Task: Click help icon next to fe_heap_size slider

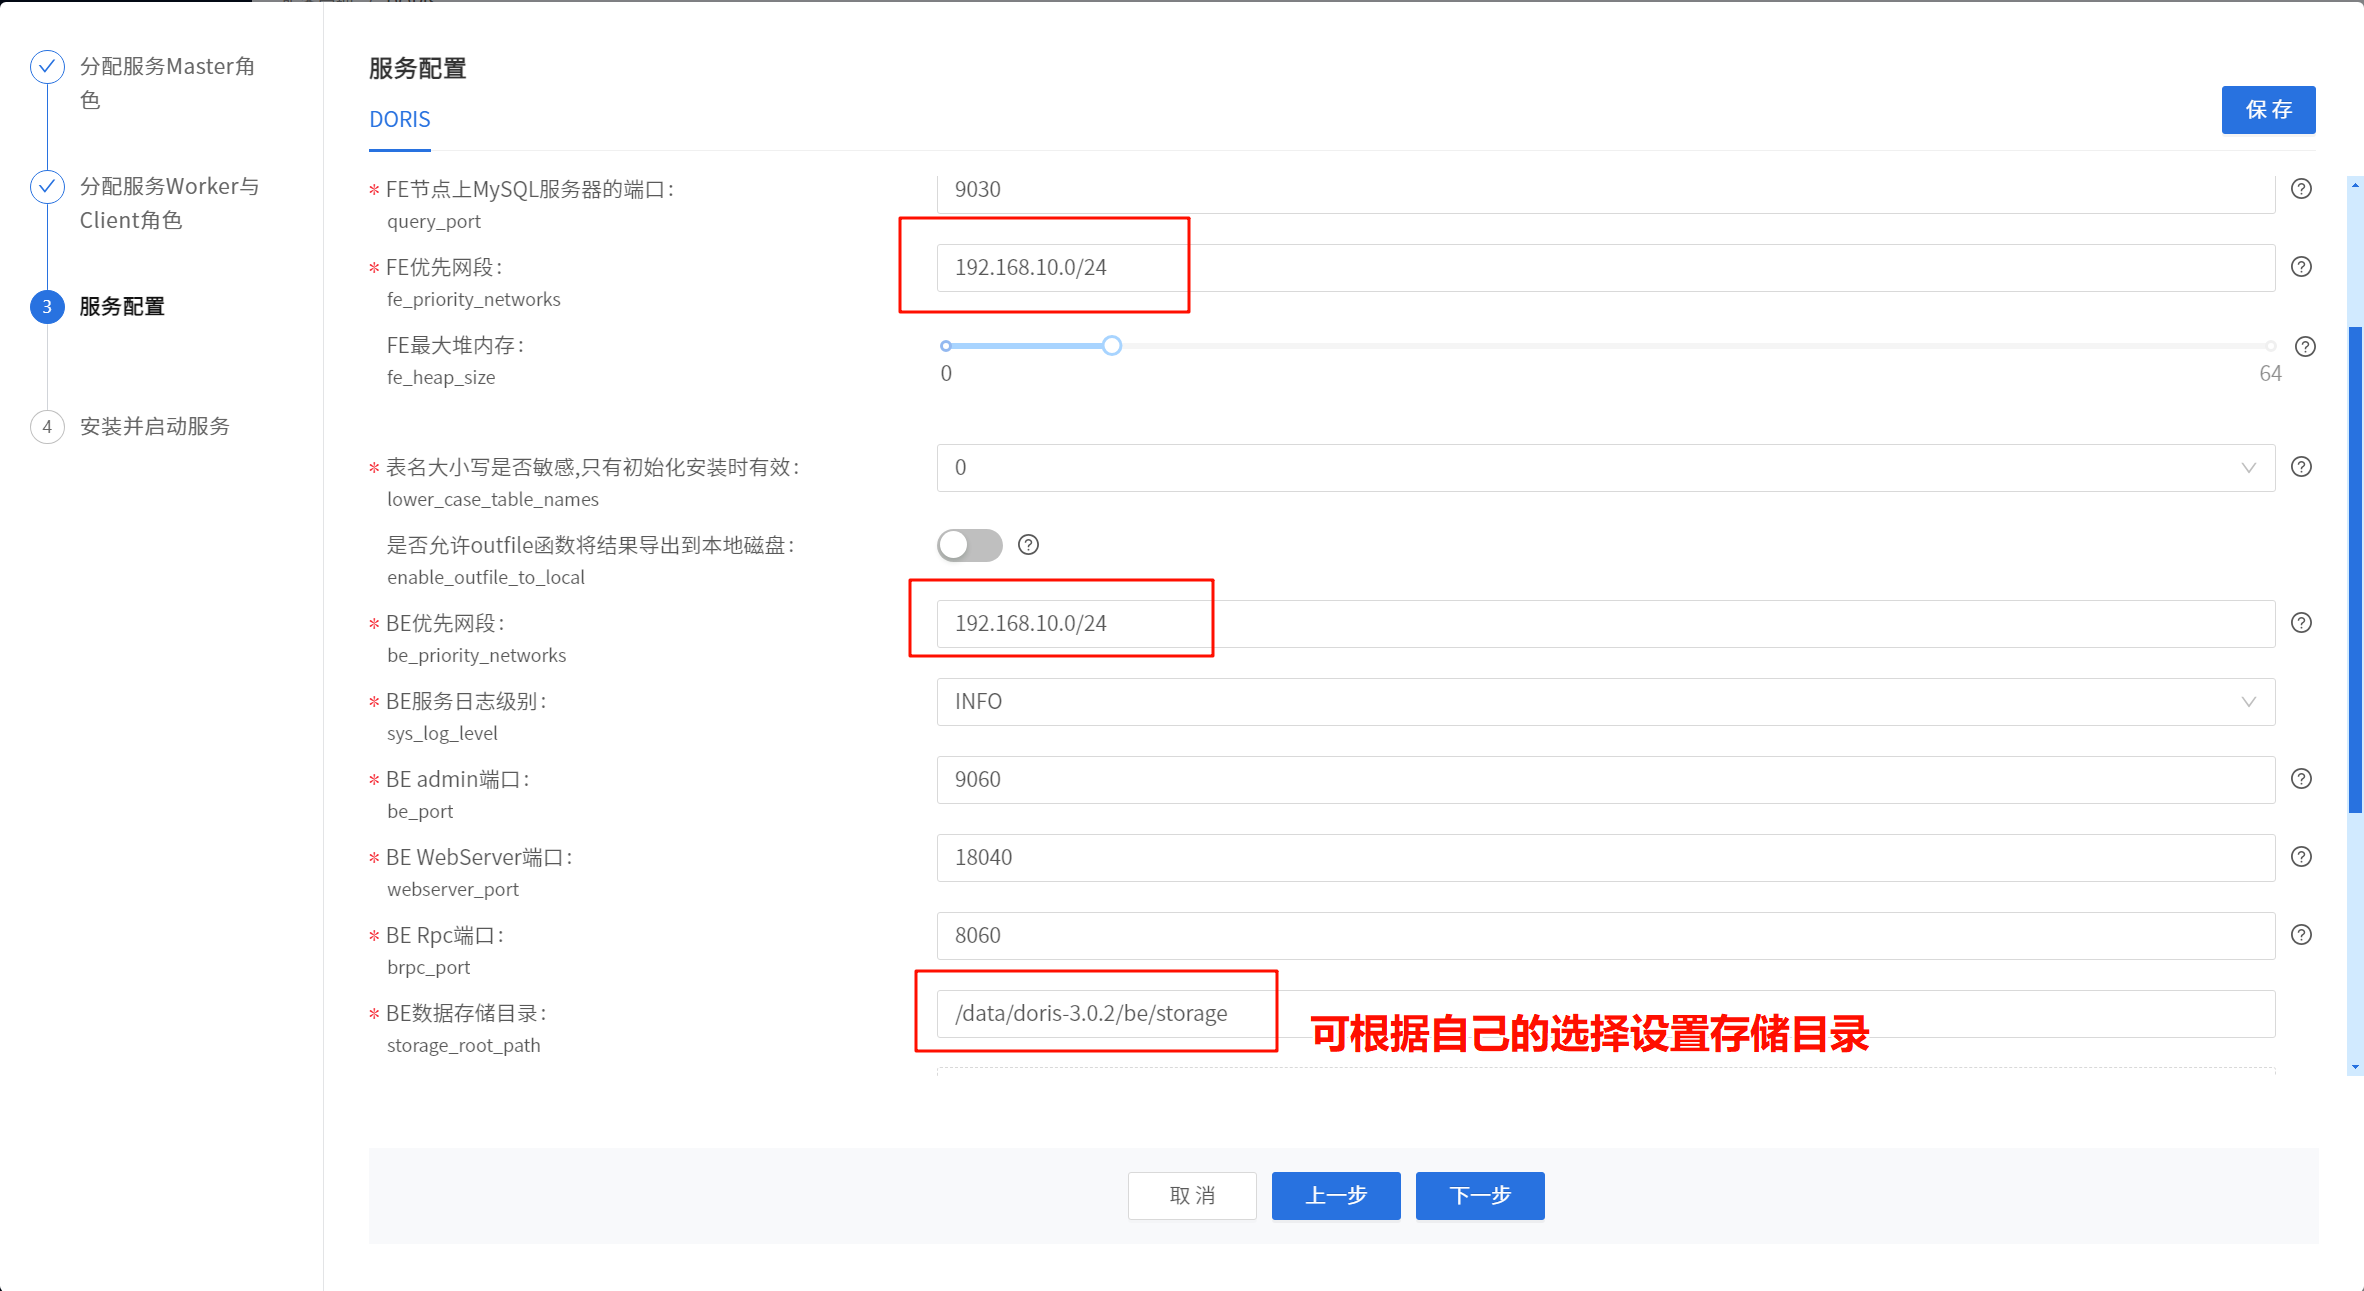Action: (x=2305, y=347)
